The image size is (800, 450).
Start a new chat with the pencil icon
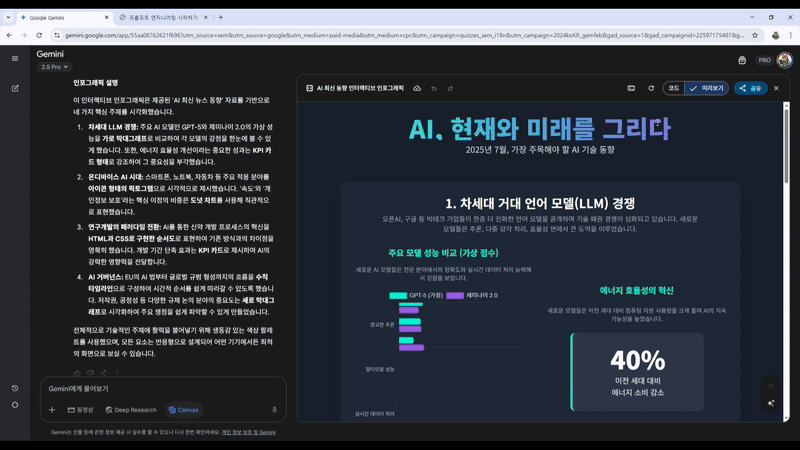(15, 88)
